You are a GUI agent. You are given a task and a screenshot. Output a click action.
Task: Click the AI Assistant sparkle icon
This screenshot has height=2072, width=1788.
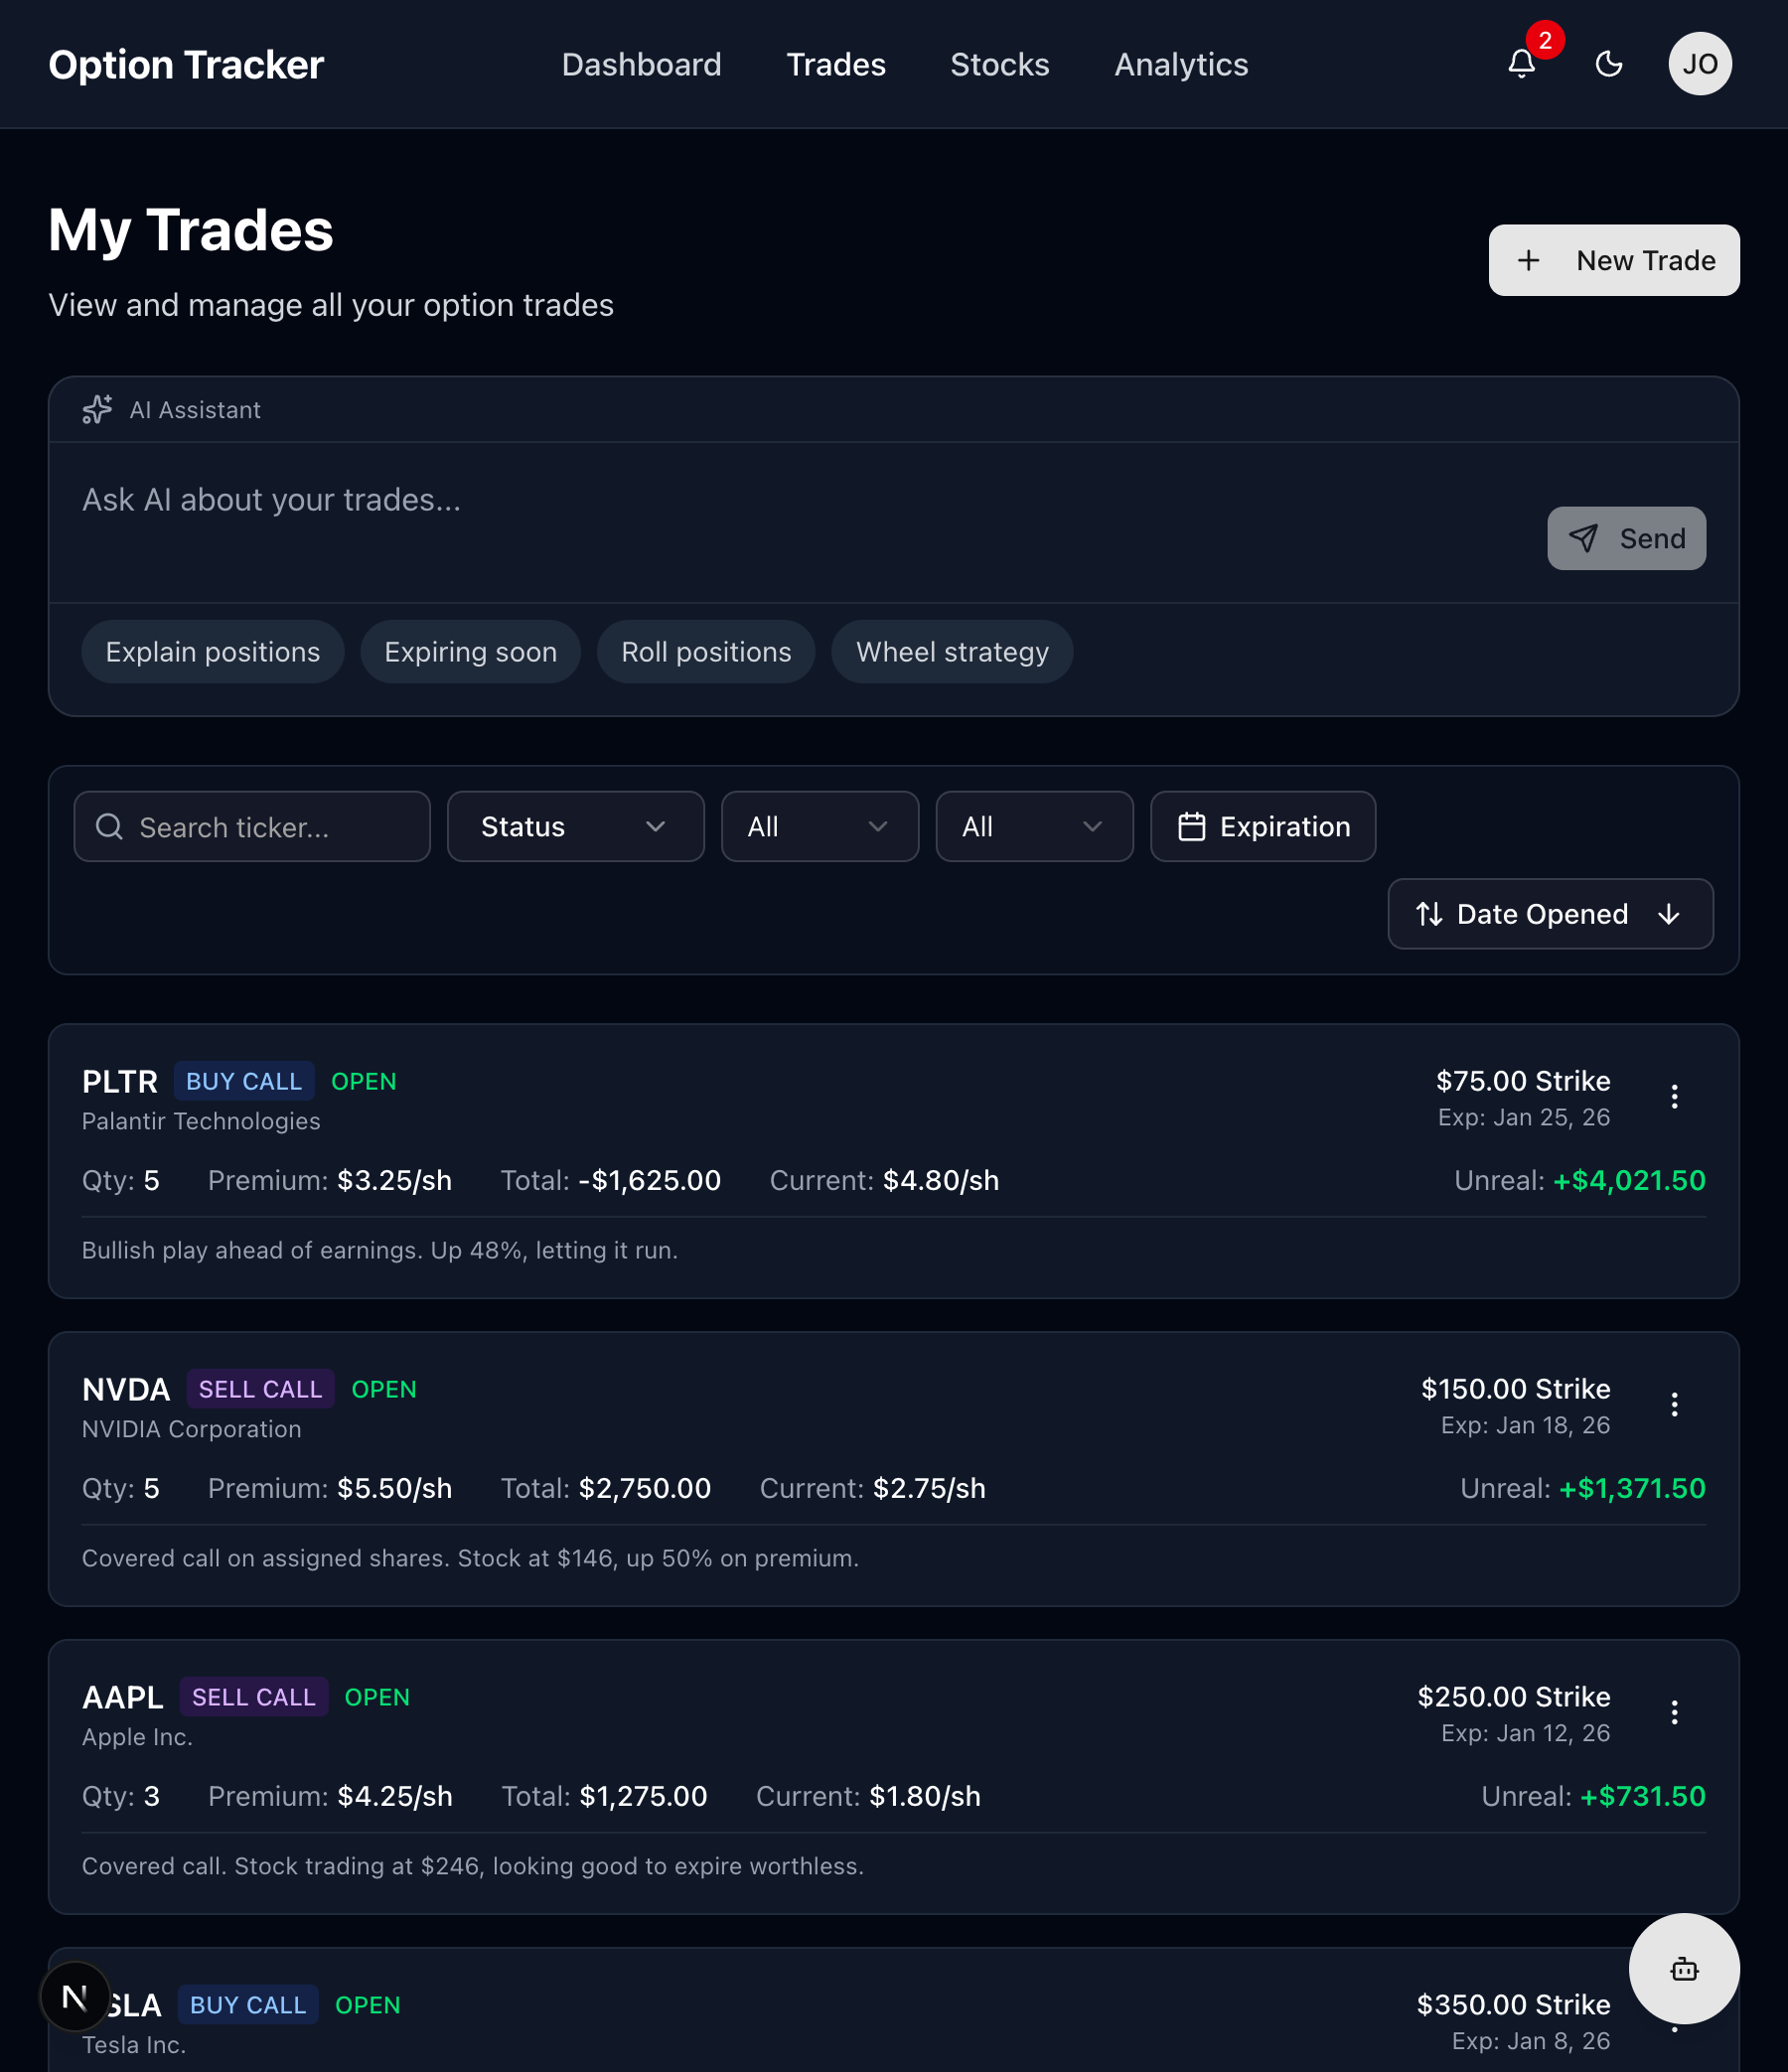(97, 410)
